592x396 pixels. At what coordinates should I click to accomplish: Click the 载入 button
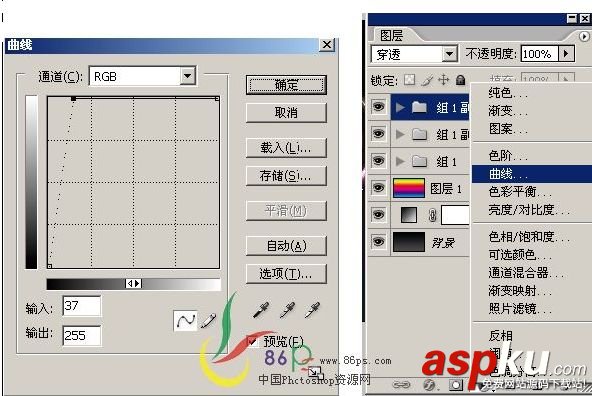[x=286, y=148]
